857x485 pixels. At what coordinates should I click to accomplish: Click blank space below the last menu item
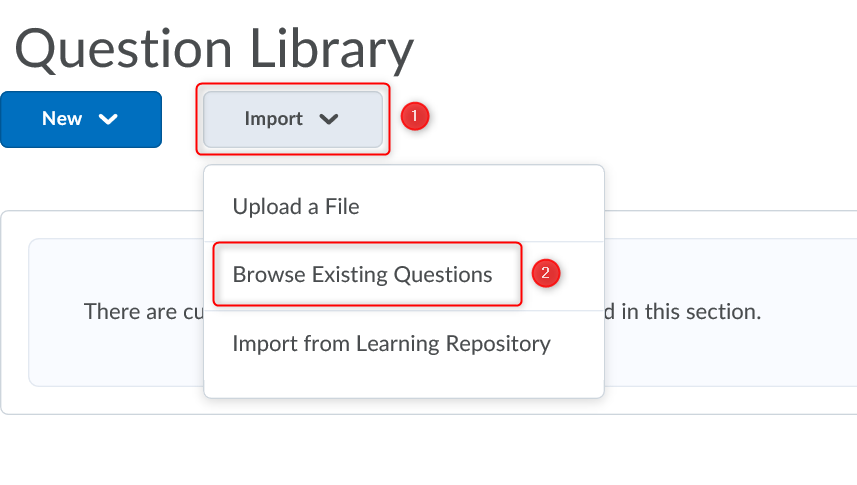400,380
